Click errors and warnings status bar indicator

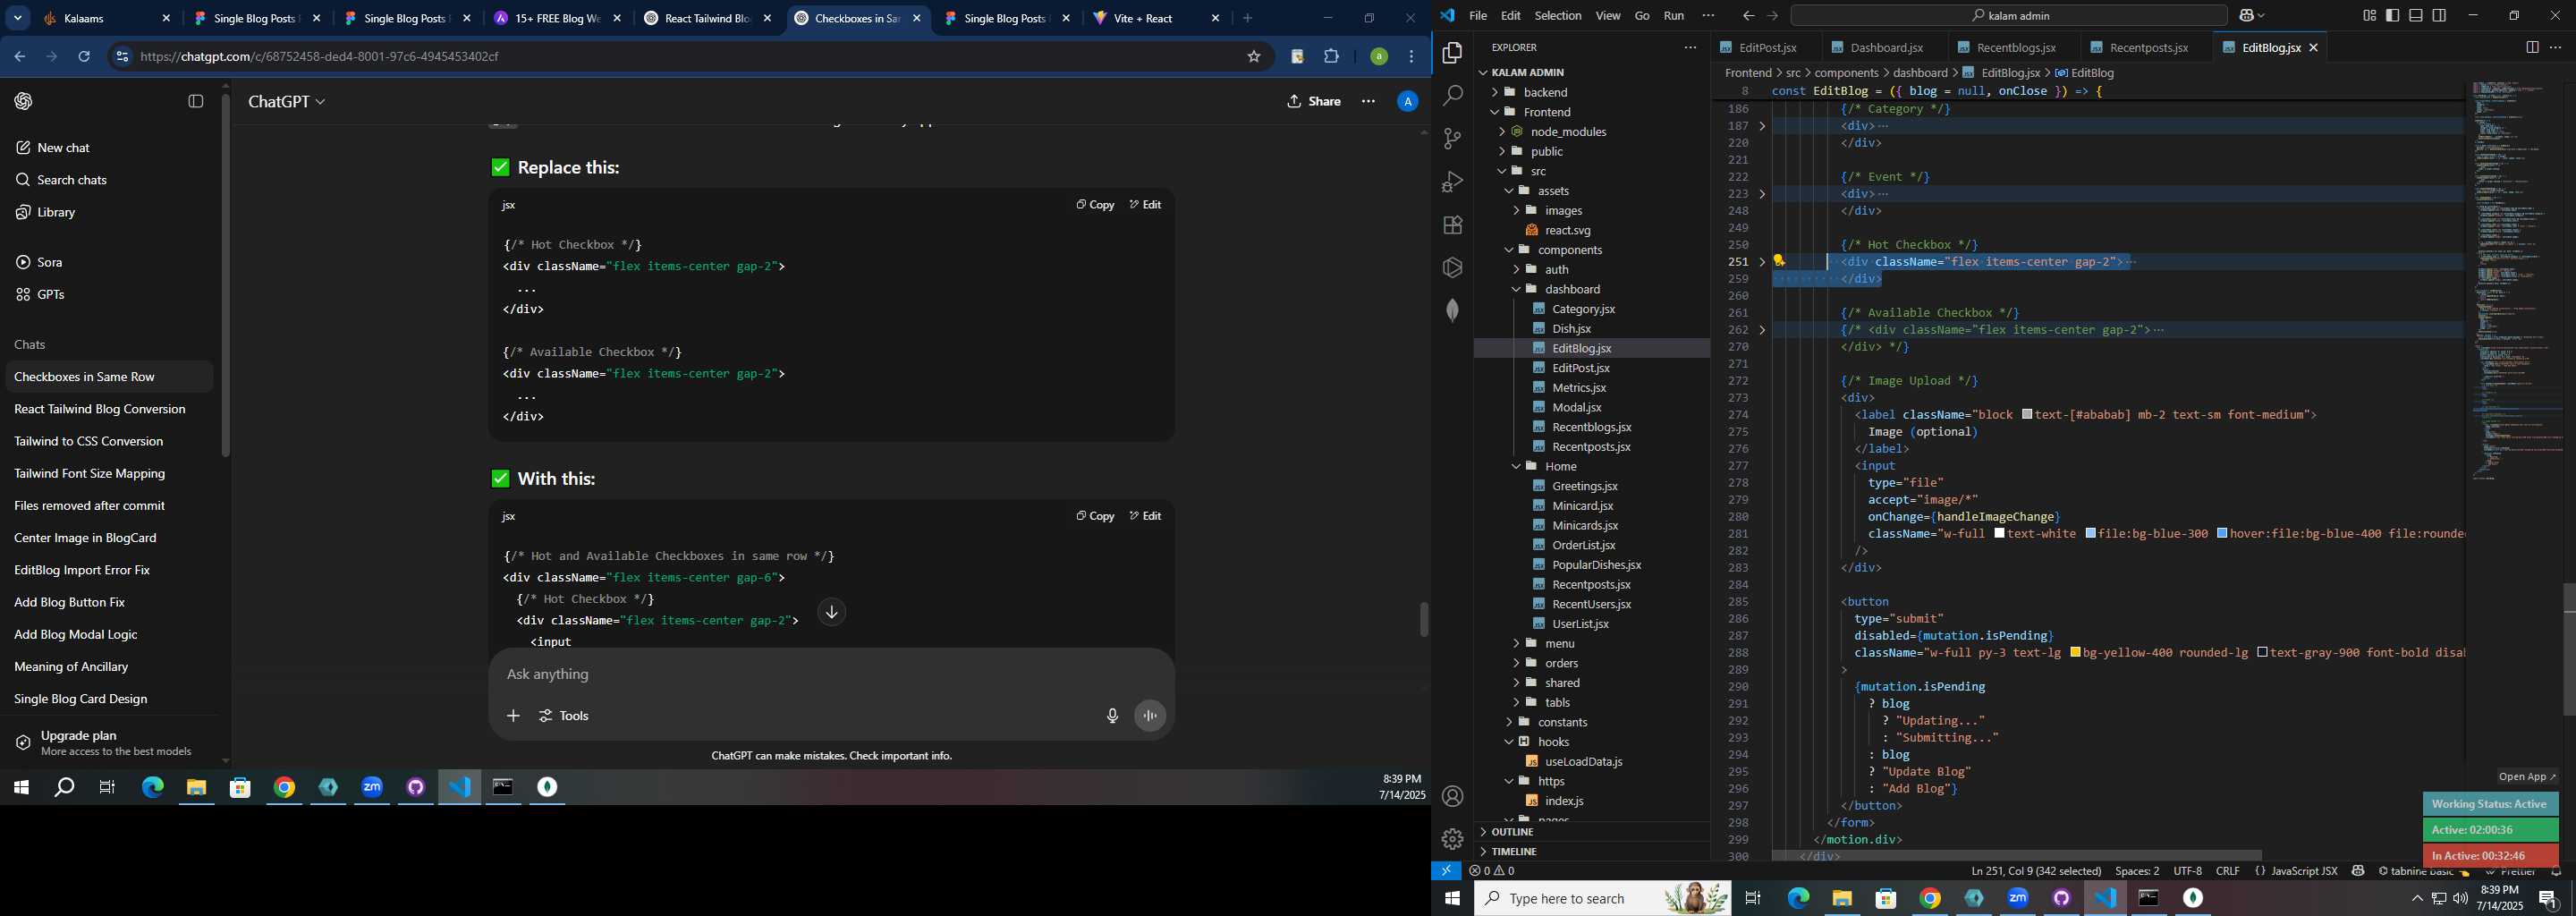1491,871
